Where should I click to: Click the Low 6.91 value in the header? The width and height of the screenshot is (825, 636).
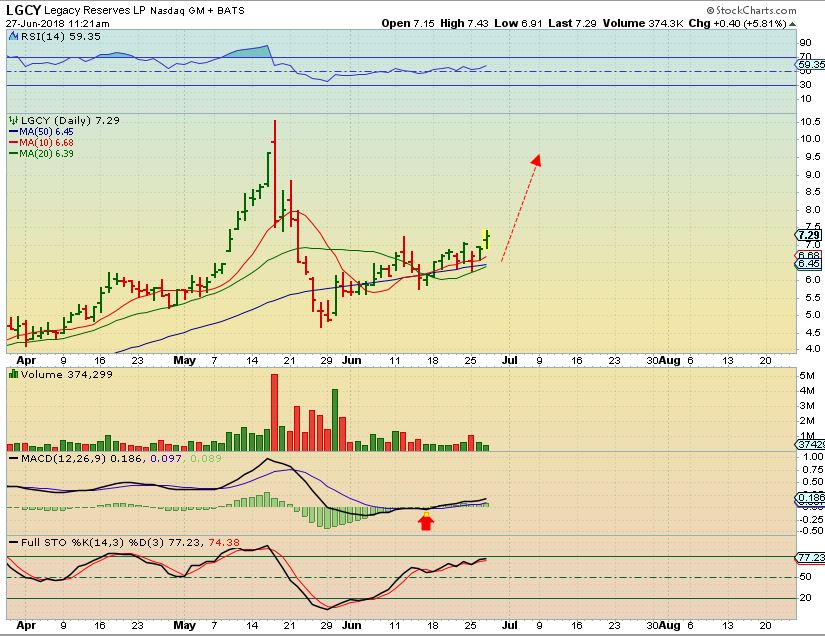(x=518, y=24)
